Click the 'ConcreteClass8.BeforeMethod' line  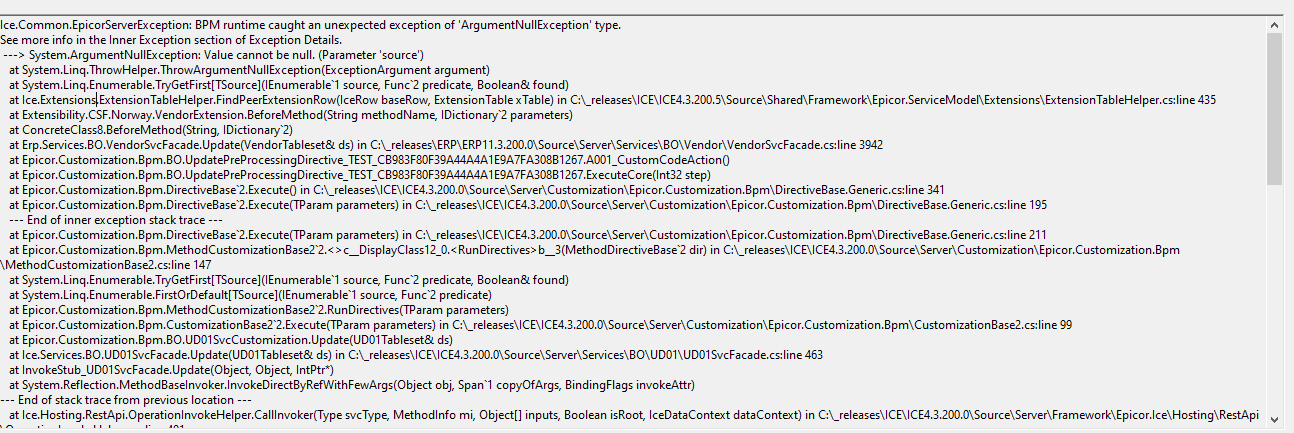click(150, 130)
